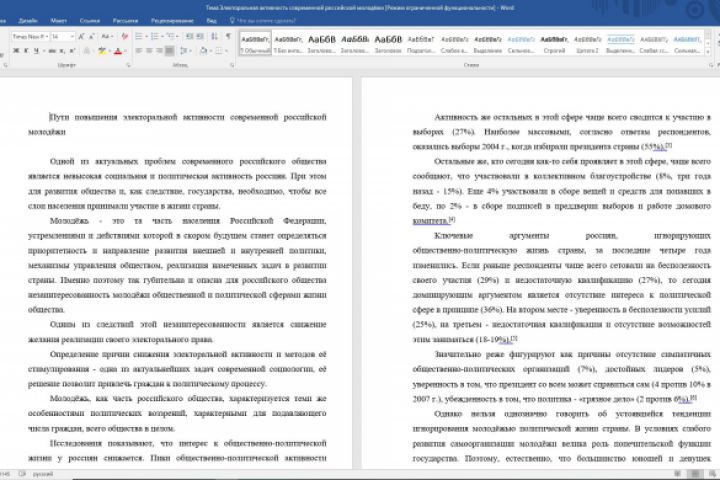This screenshot has width=720, height=480.
Task: Sort paragraph text icon
Action: coord(214,36)
